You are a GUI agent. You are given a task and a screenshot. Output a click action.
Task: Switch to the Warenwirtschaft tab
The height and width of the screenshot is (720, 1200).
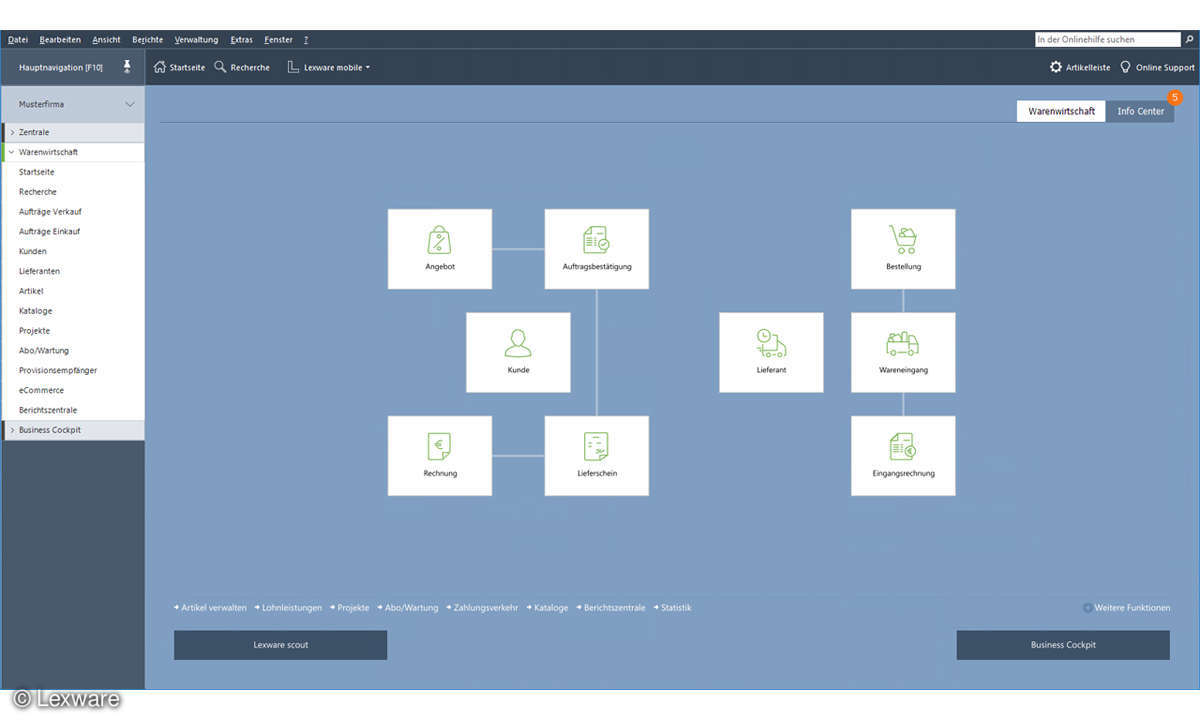[1061, 111]
